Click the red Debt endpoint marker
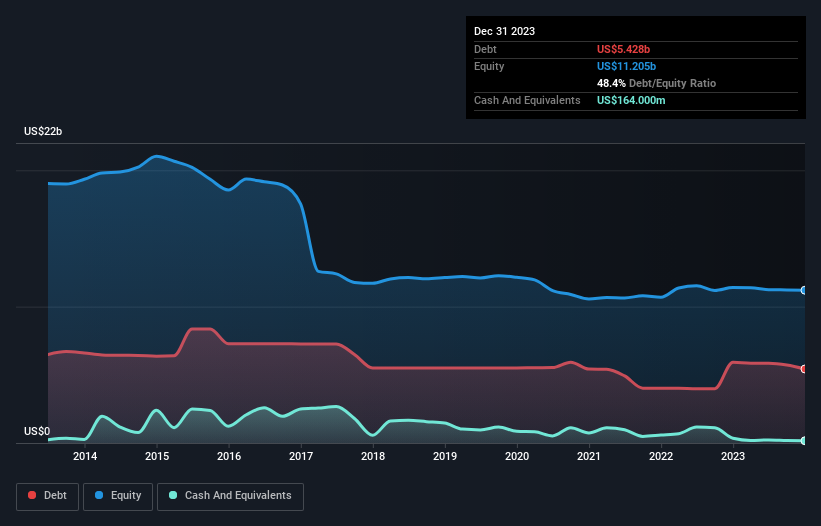Screen dimensions: 821x526 tap(804, 369)
